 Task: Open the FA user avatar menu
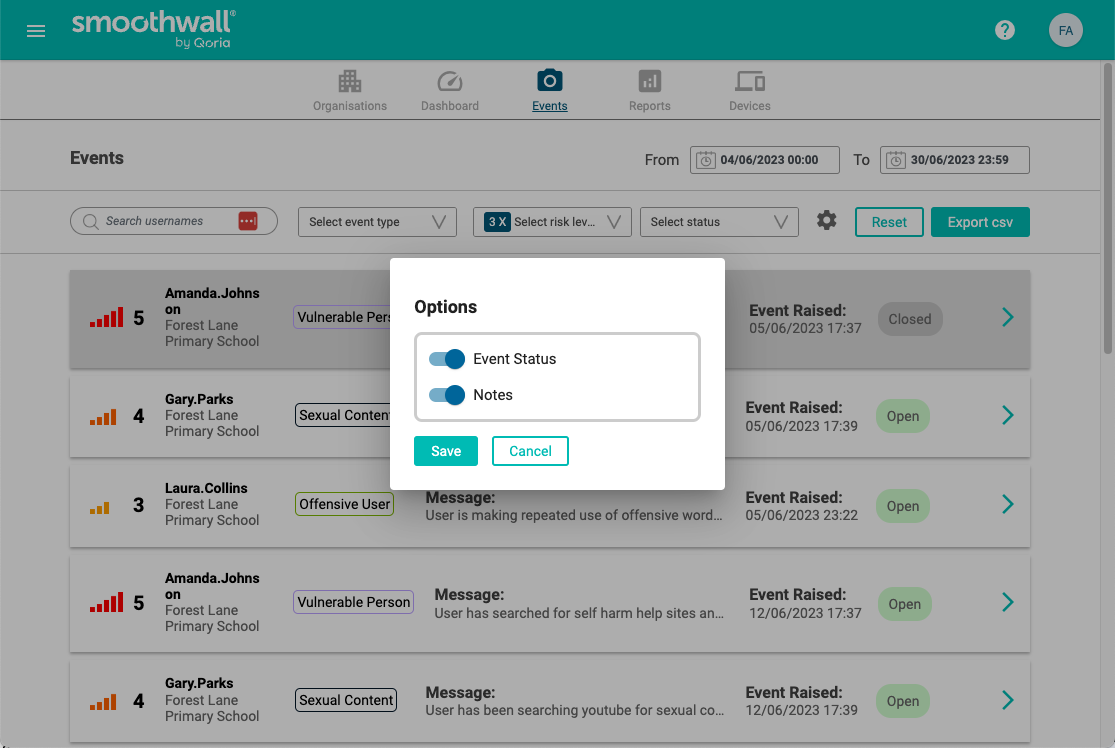[1065, 30]
